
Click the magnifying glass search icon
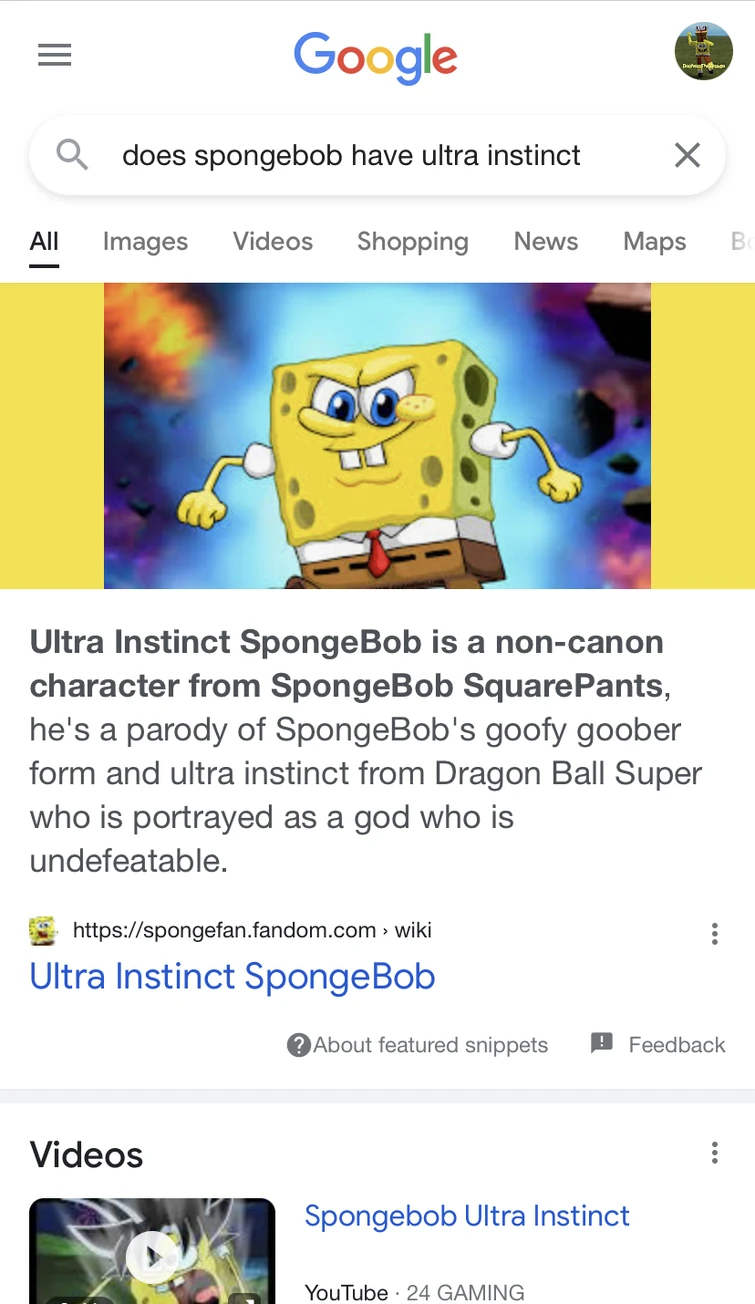70,155
